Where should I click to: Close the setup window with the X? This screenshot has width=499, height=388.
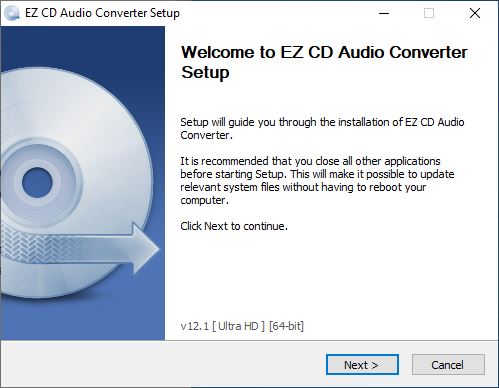coord(475,13)
